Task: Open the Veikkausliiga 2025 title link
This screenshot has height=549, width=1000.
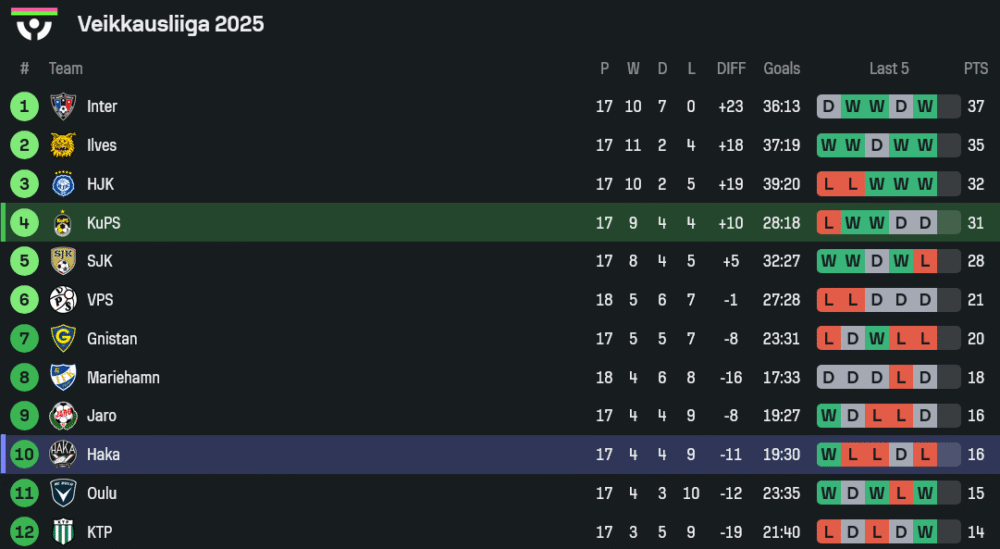Action: click(170, 24)
